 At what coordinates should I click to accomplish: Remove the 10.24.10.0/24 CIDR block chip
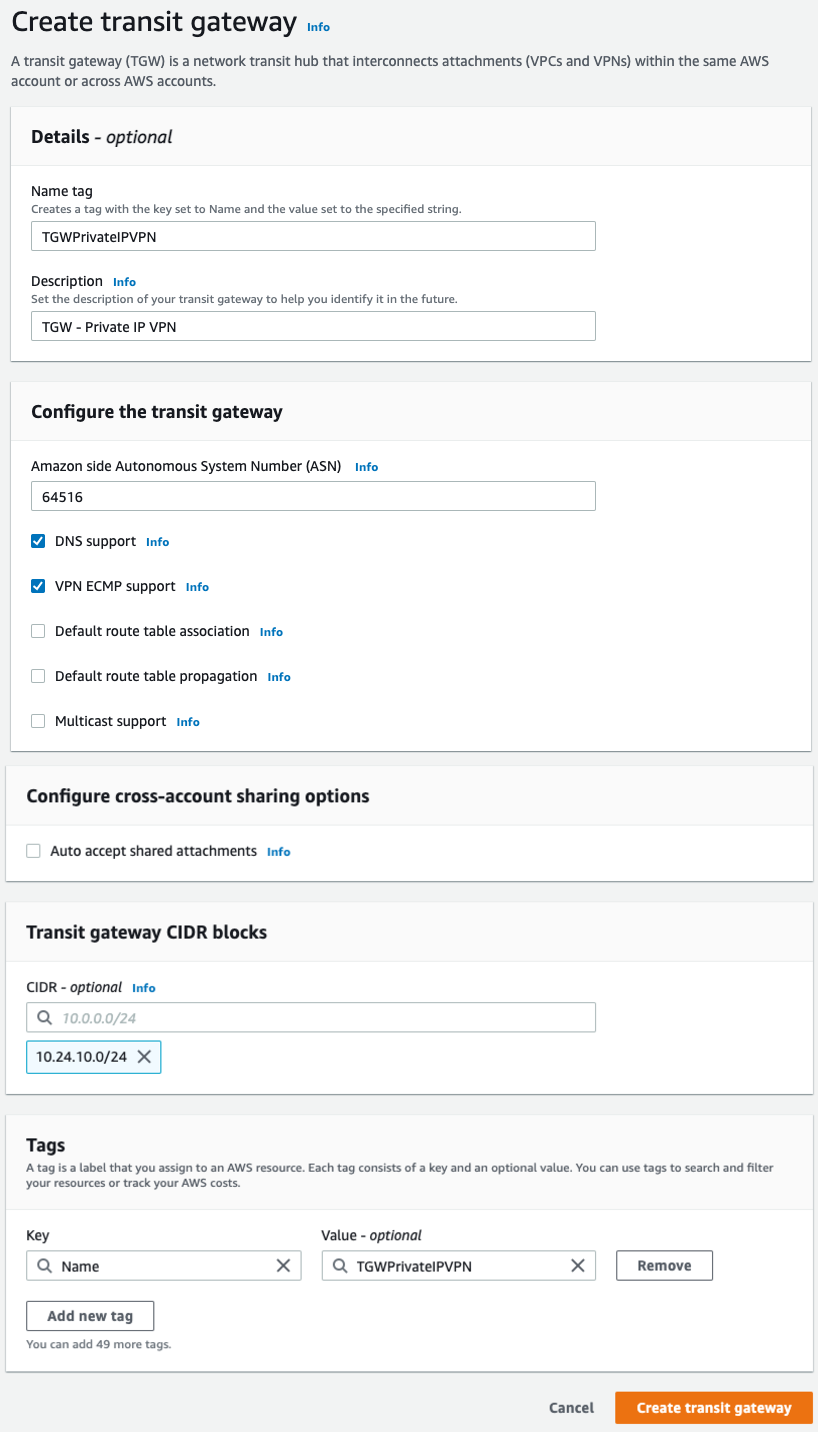[x=144, y=1057]
